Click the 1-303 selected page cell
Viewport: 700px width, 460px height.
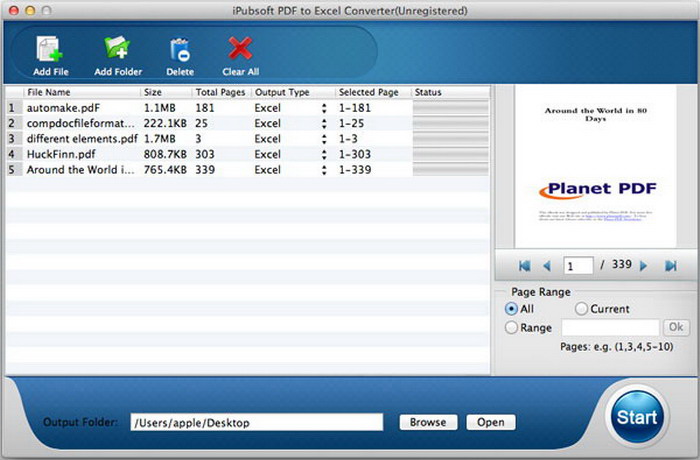355,155
